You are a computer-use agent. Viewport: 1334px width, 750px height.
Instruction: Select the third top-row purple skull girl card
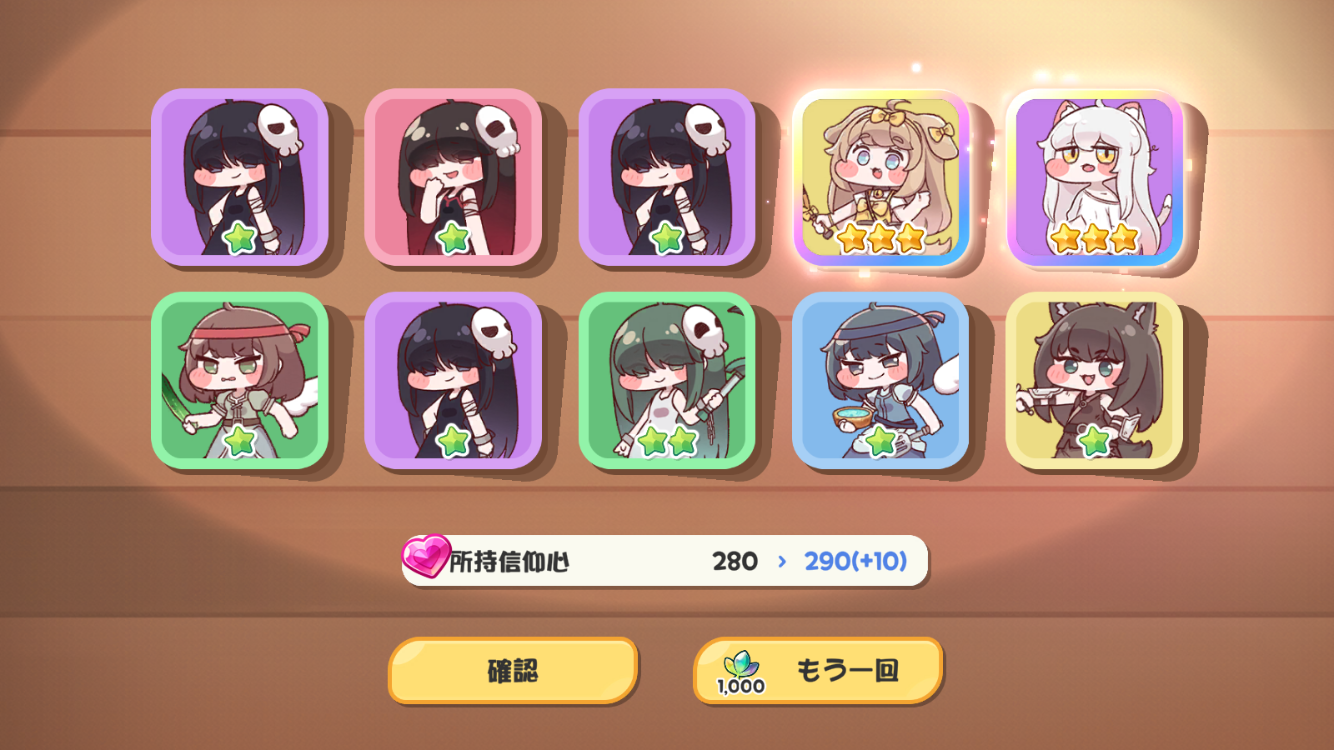[666, 177]
